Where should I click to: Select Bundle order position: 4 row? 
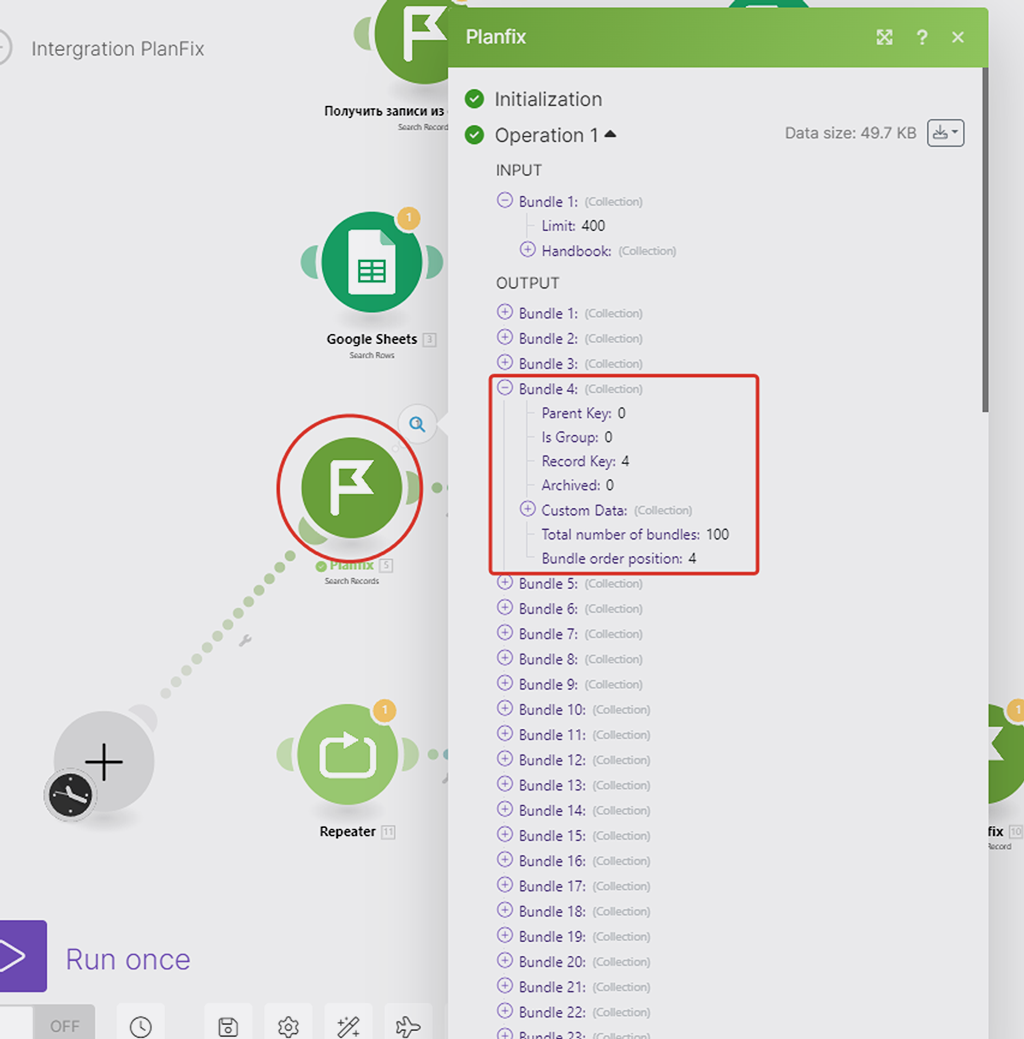618,558
